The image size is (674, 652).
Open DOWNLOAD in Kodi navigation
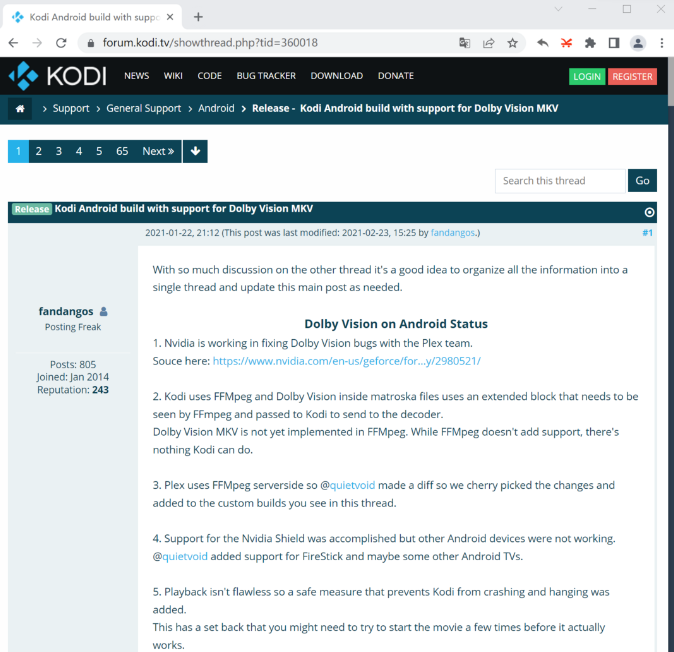(x=337, y=76)
